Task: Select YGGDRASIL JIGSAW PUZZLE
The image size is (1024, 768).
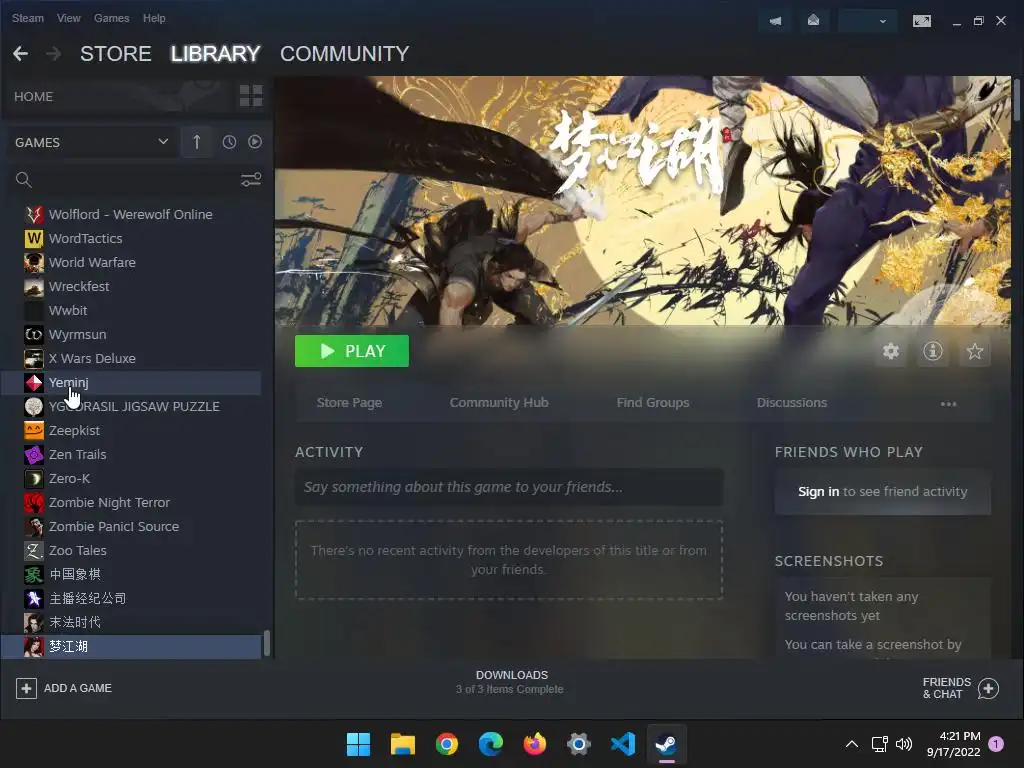Action: point(131,407)
